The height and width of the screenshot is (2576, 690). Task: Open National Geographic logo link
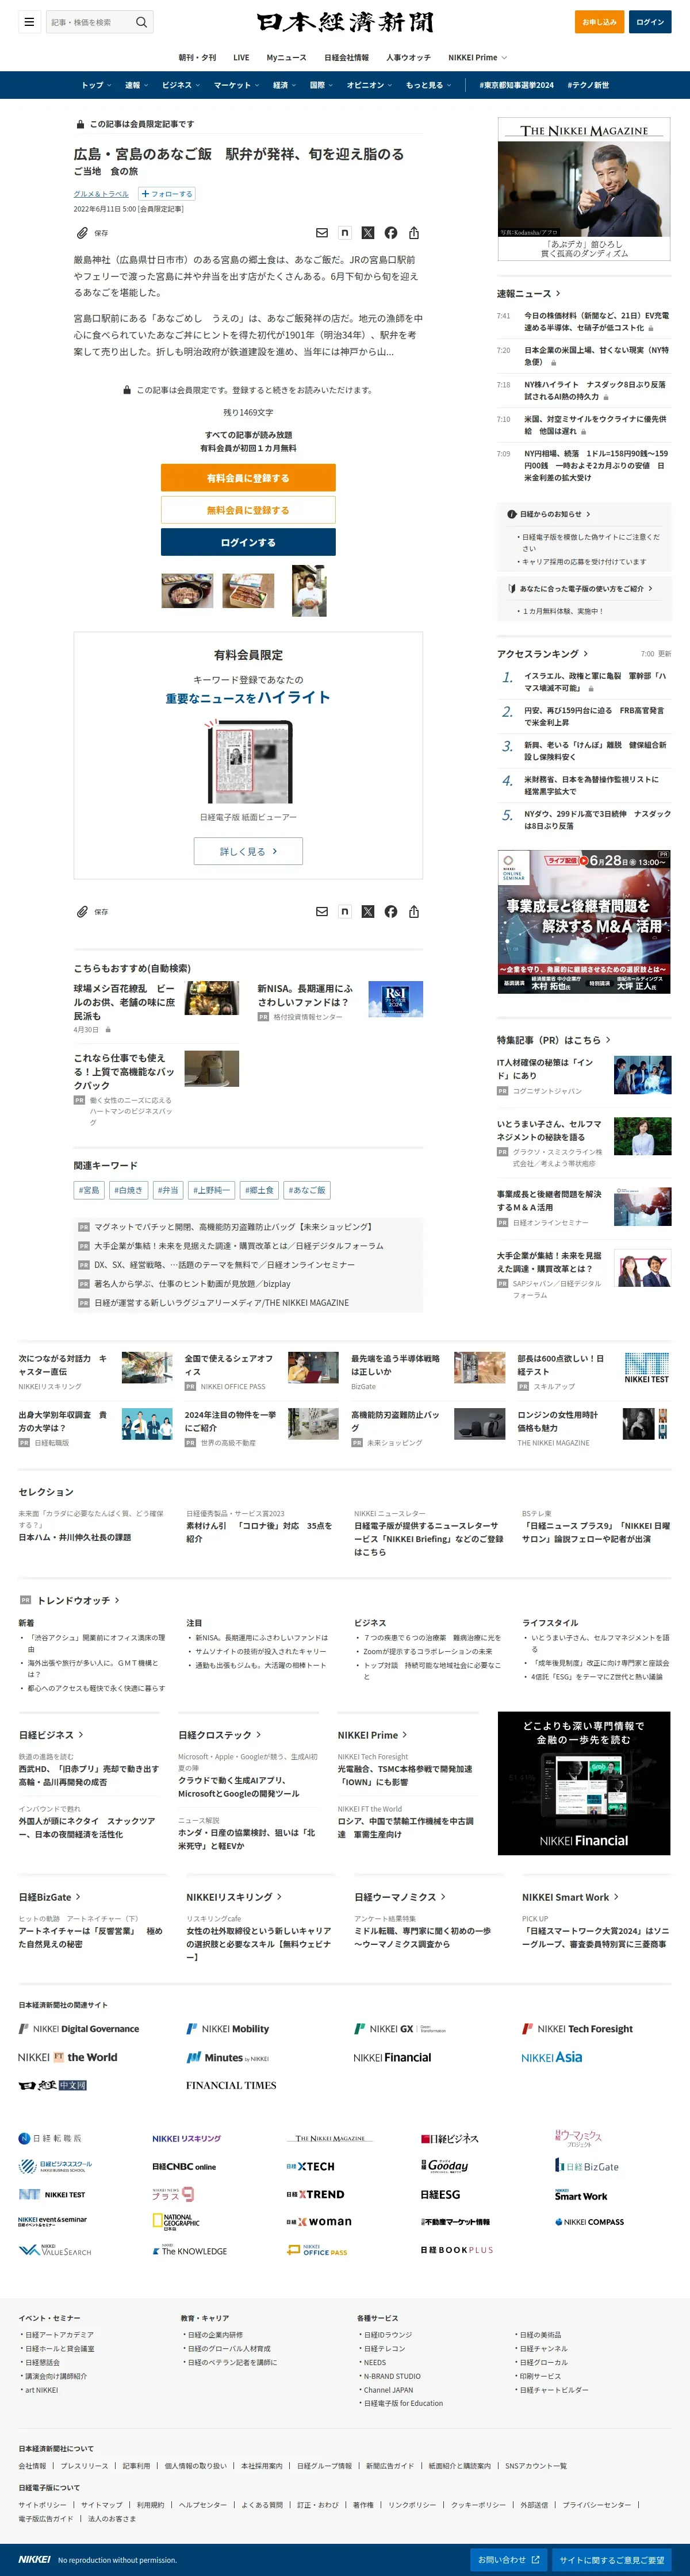176,2222
